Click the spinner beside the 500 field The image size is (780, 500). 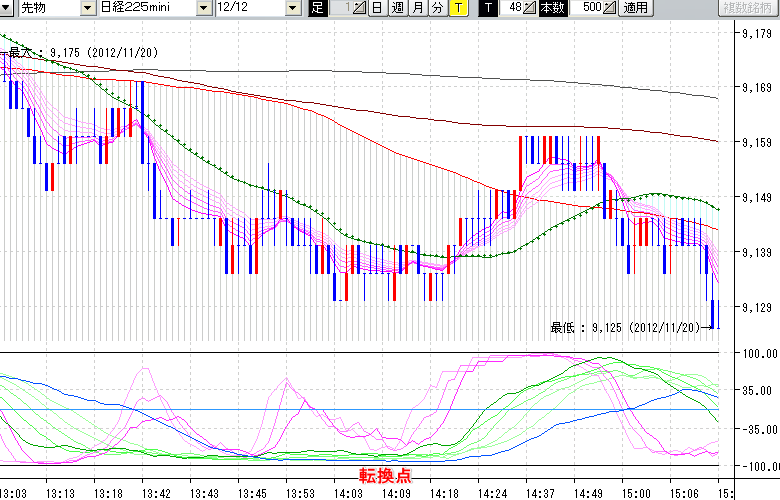point(610,8)
